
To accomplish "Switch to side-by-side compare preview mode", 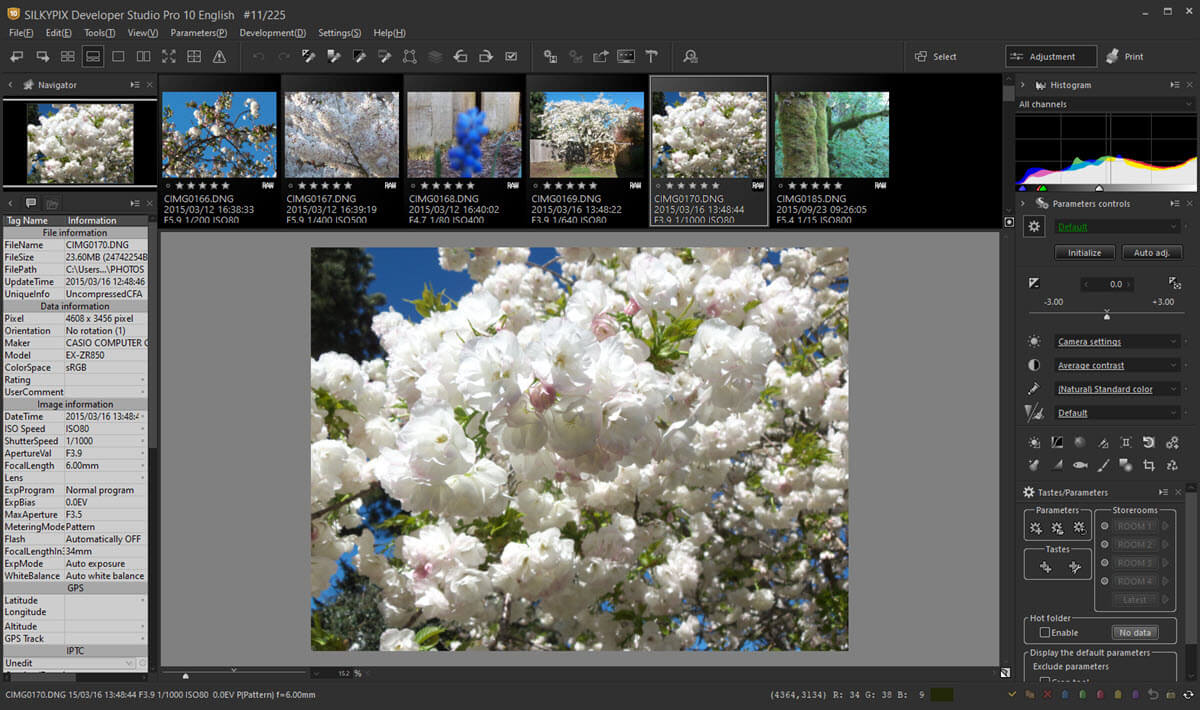I will tap(143, 56).
